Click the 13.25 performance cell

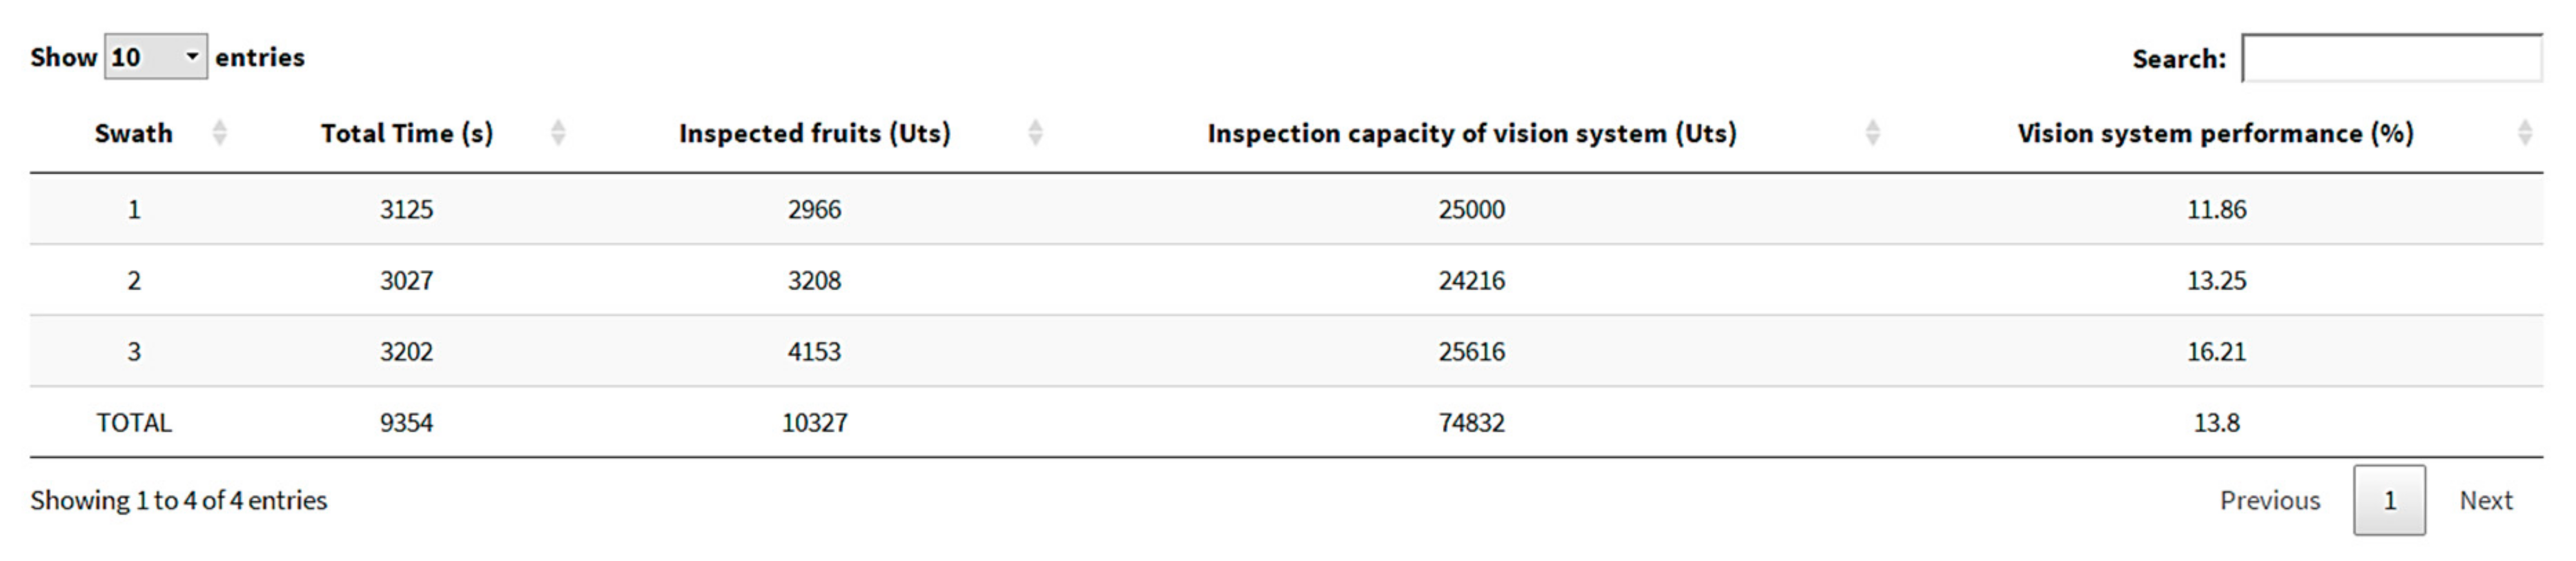[2216, 281]
